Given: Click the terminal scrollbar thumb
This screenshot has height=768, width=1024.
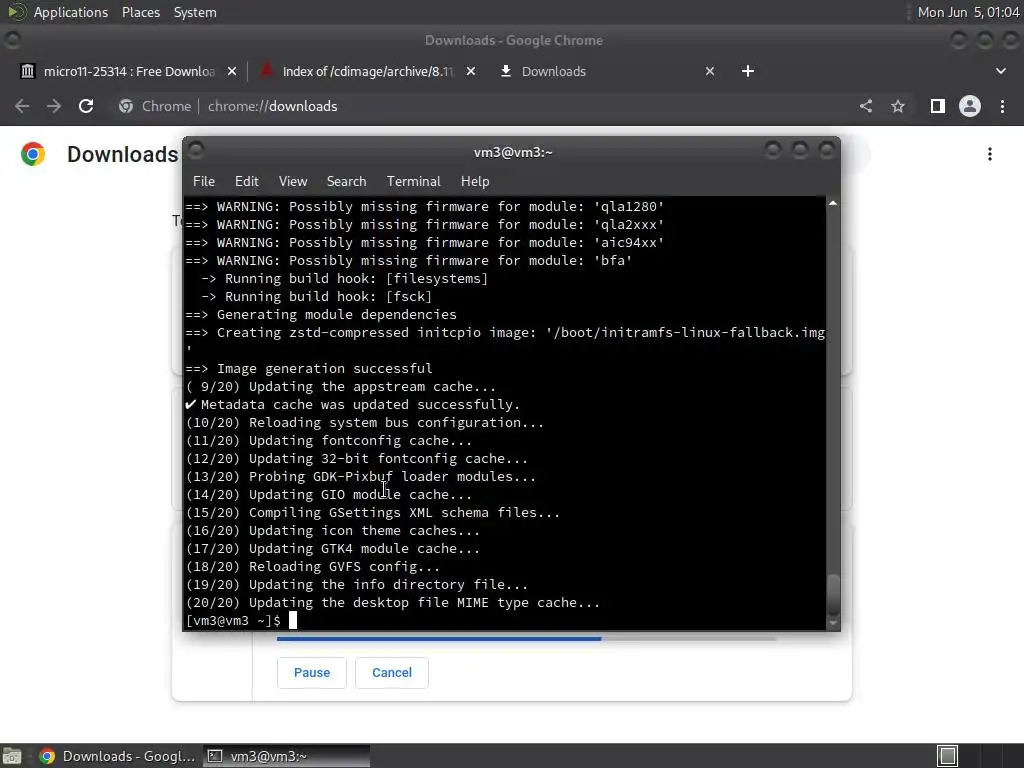Looking at the screenshot, I should point(833,594).
